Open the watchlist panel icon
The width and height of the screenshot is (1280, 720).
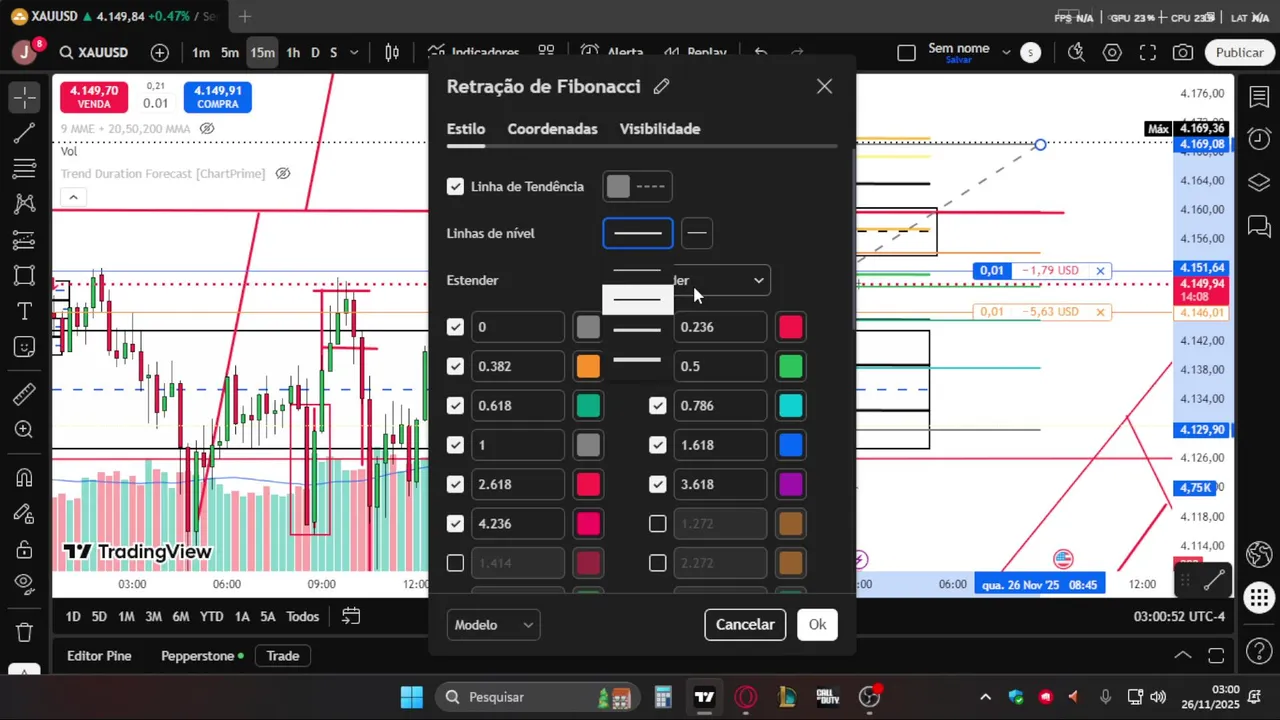[x=1259, y=97]
